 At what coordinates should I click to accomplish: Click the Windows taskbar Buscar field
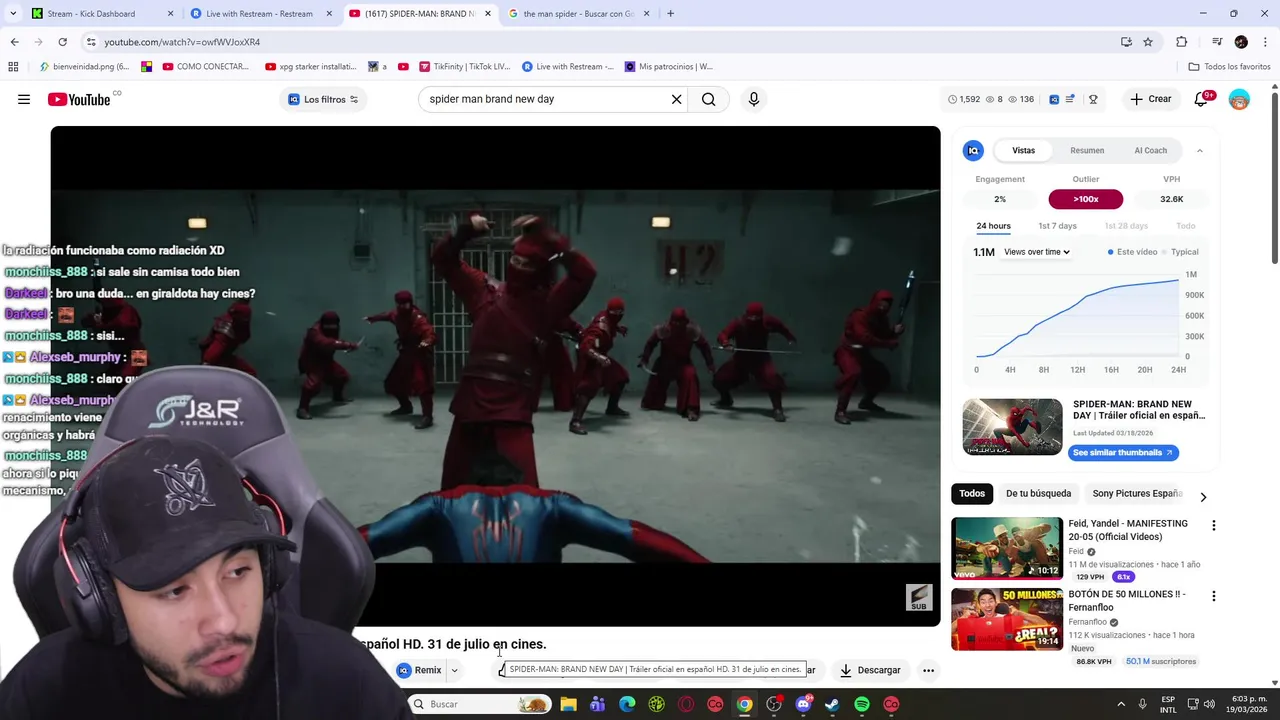(x=480, y=704)
